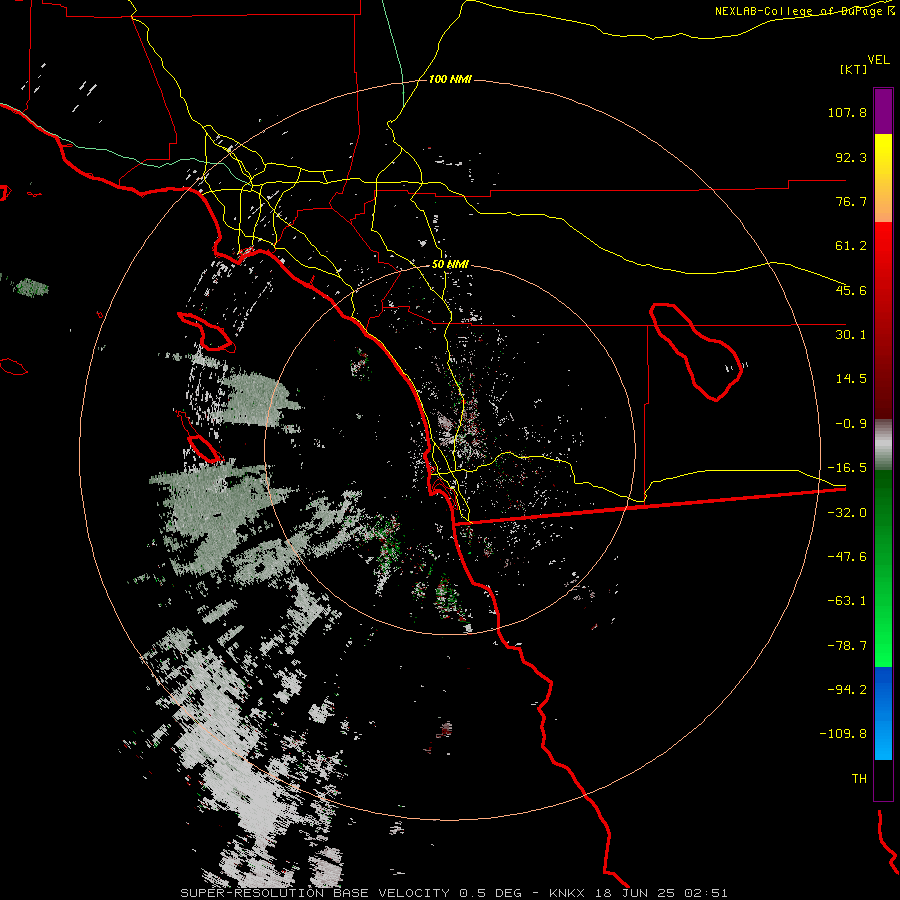Click the [KT] units label
The height and width of the screenshot is (900, 900).
[853, 69]
